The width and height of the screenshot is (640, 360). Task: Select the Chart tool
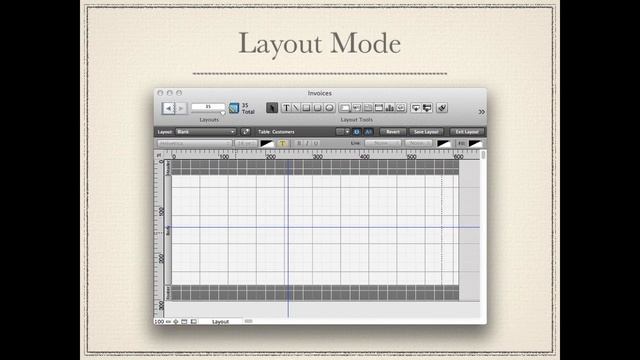(390, 108)
